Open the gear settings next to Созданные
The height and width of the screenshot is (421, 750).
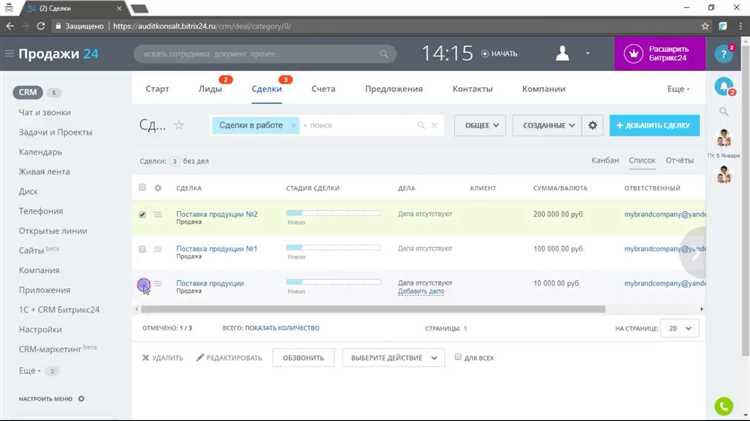point(593,125)
